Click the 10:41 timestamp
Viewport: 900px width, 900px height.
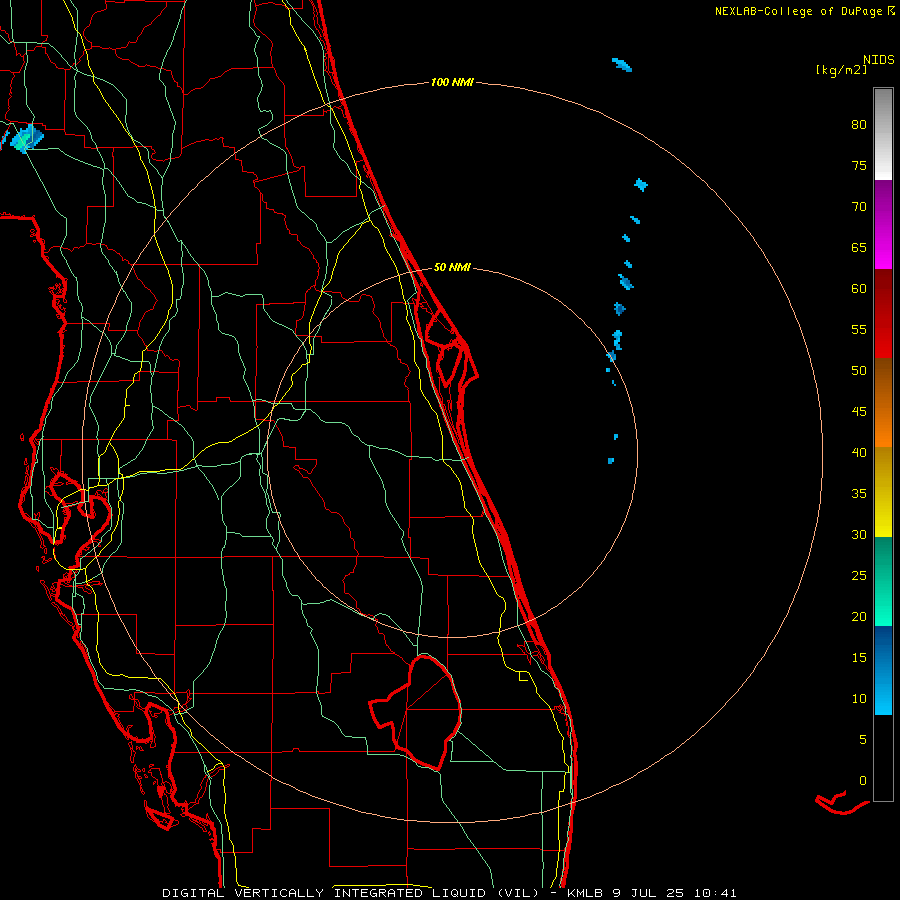tap(715, 893)
